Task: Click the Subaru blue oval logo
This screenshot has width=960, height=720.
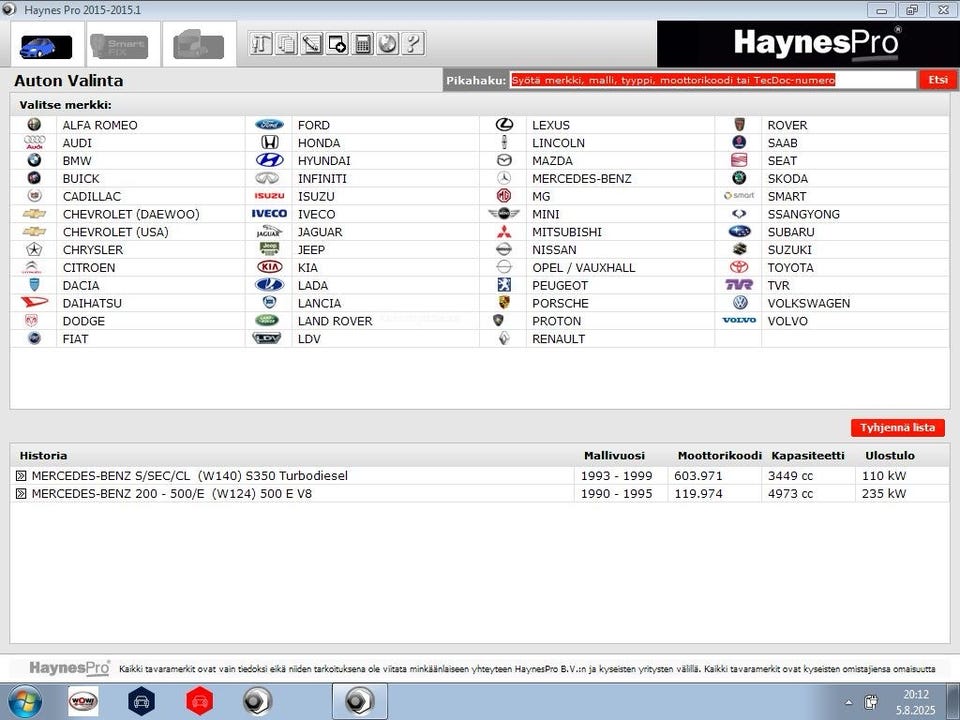Action: 740,231
